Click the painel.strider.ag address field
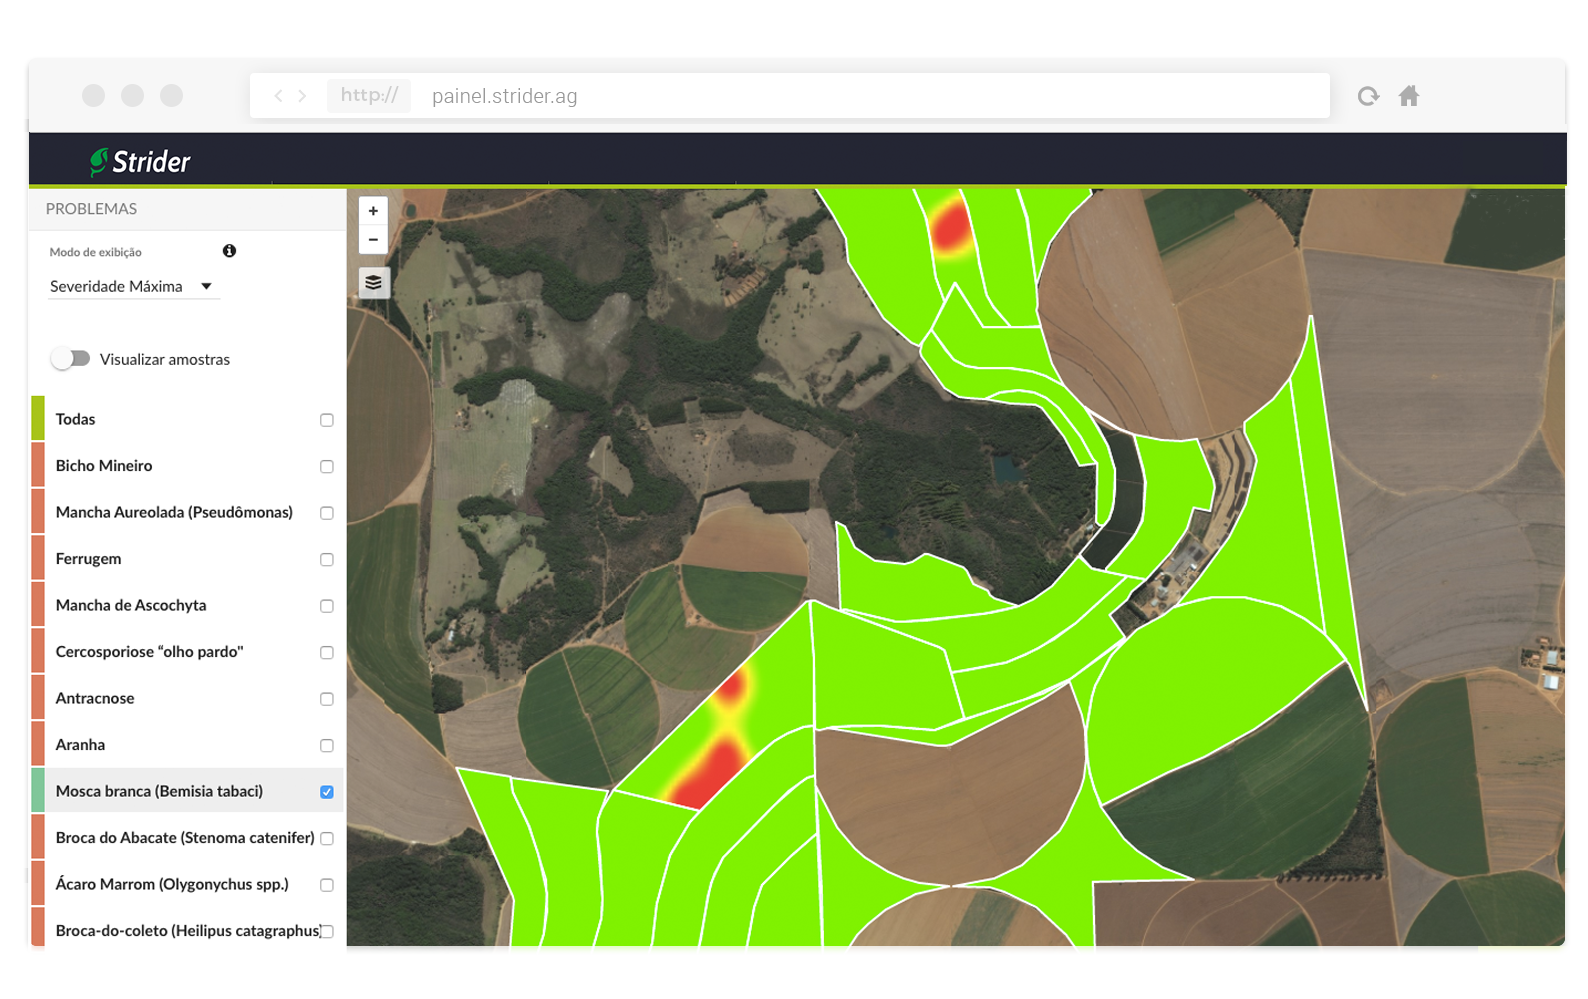This screenshot has width=1588, height=999. click(x=790, y=96)
